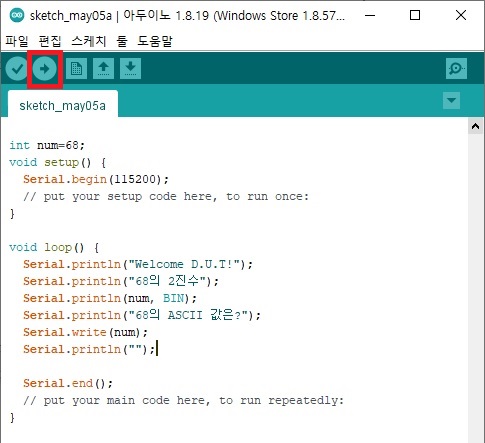485x443 pixels.
Task: Expand the tab options dropdown arrow
Action: pyautogui.click(x=451, y=100)
